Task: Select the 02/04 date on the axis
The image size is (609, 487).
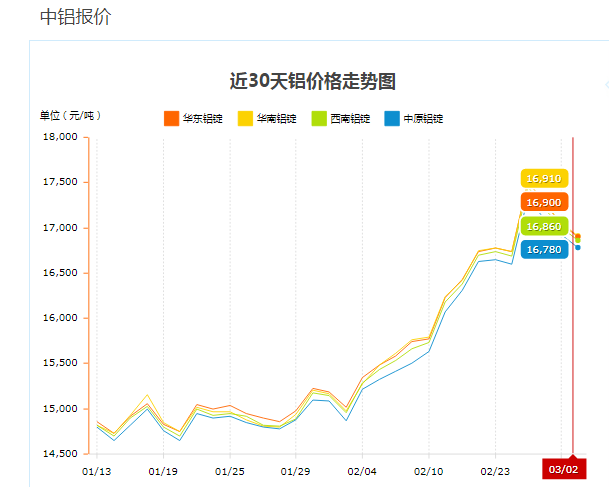Action: pyautogui.click(x=362, y=470)
